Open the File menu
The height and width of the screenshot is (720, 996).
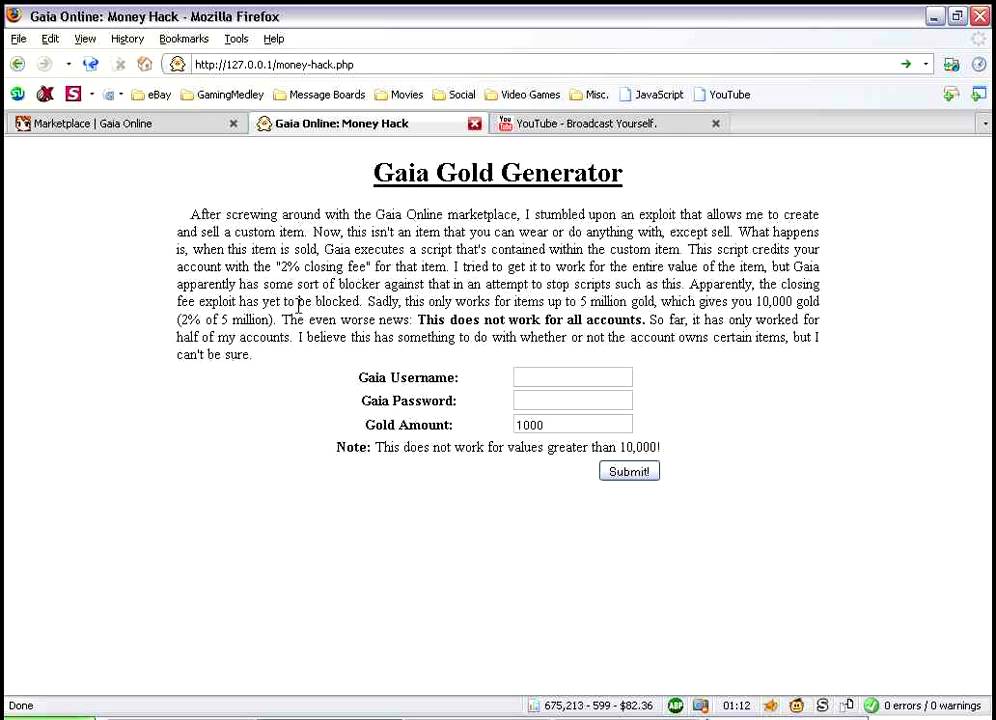pos(18,39)
